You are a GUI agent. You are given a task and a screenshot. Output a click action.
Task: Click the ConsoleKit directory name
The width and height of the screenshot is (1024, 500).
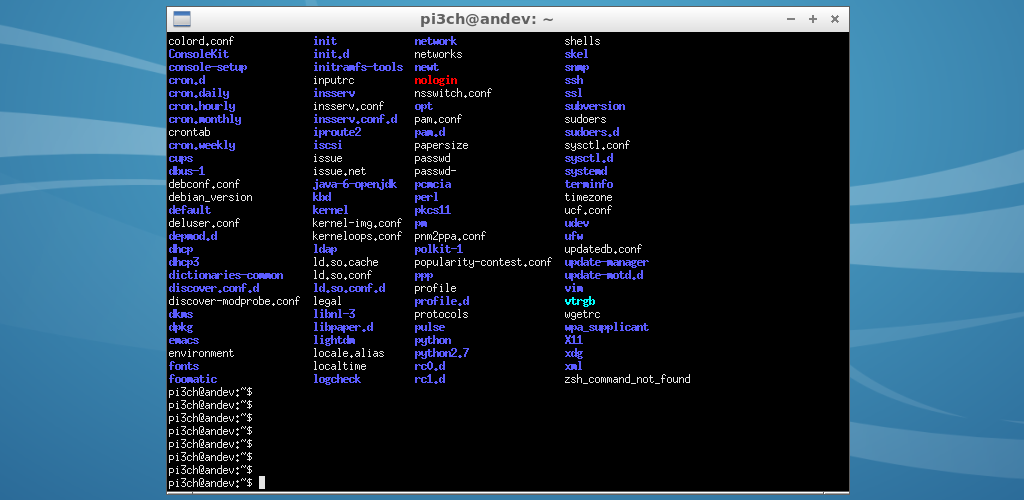pos(199,54)
